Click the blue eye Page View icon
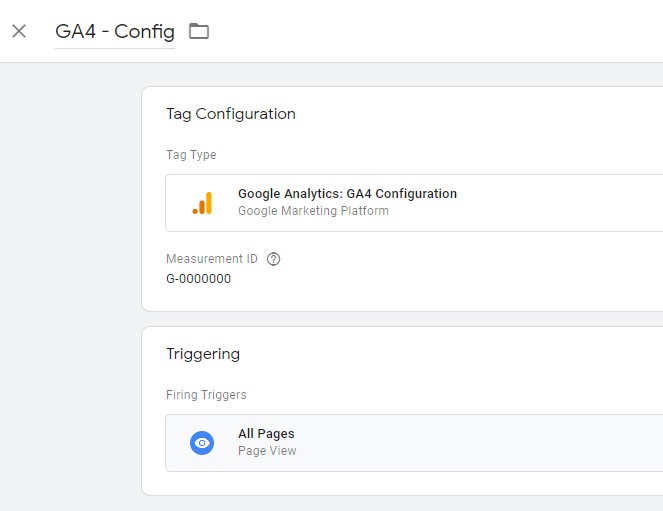 [202, 443]
